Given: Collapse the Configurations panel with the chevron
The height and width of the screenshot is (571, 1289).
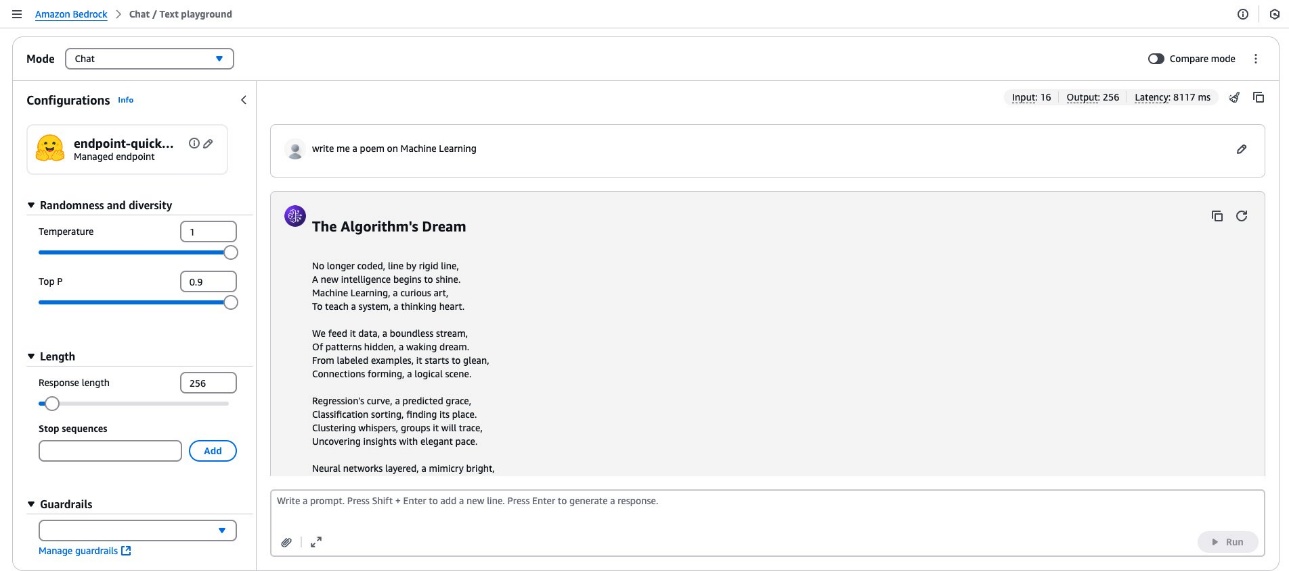Looking at the screenshot, I should click(x=243, y=100).
